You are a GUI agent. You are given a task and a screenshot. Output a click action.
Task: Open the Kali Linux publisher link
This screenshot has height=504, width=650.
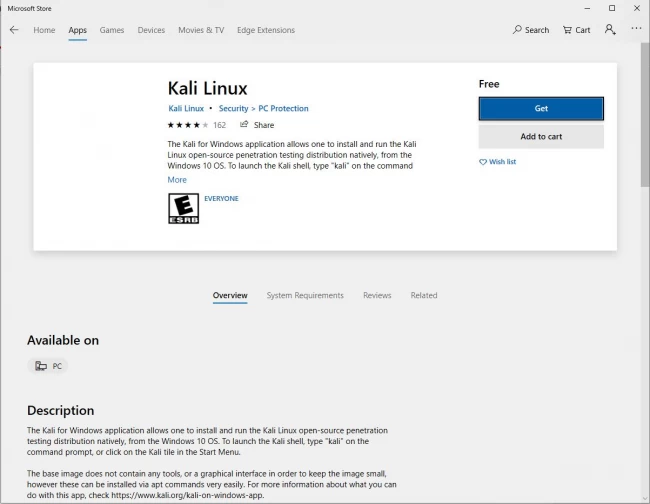pyautogui.click(x=186, y=109)
